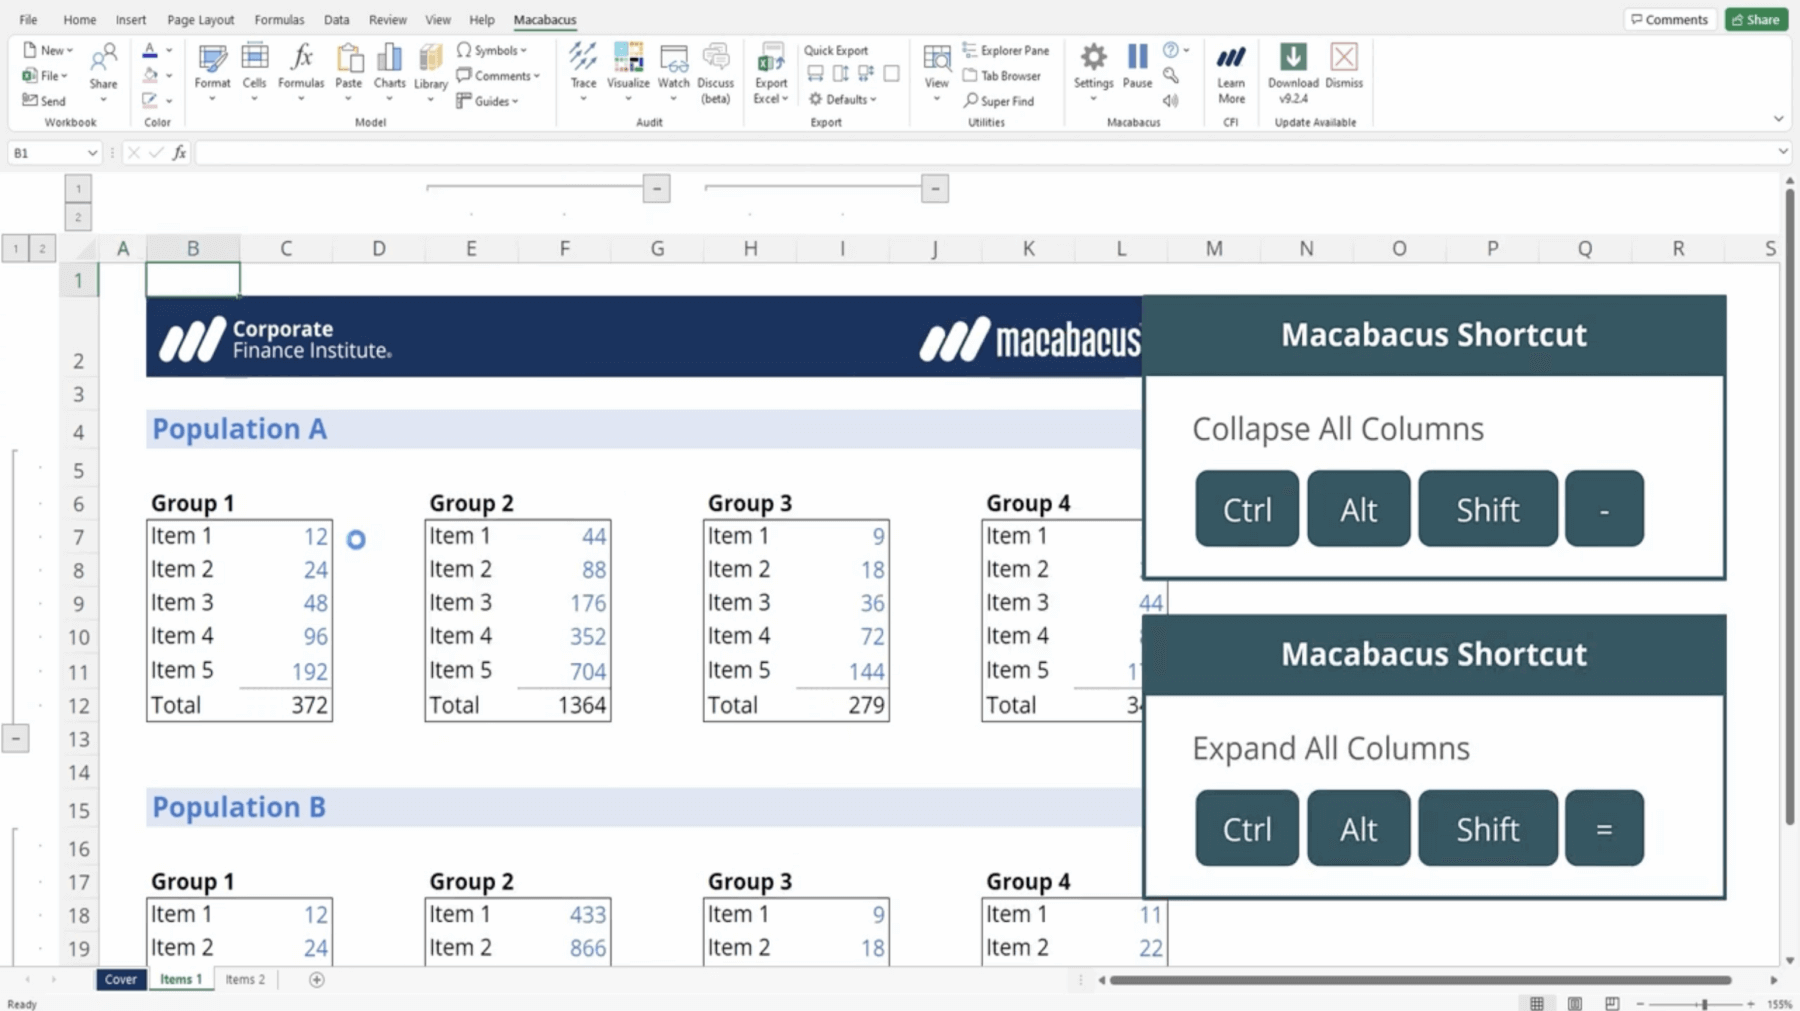Click the Share button
This screenshot has width=1800, height=1011.
pos(1755,19)
